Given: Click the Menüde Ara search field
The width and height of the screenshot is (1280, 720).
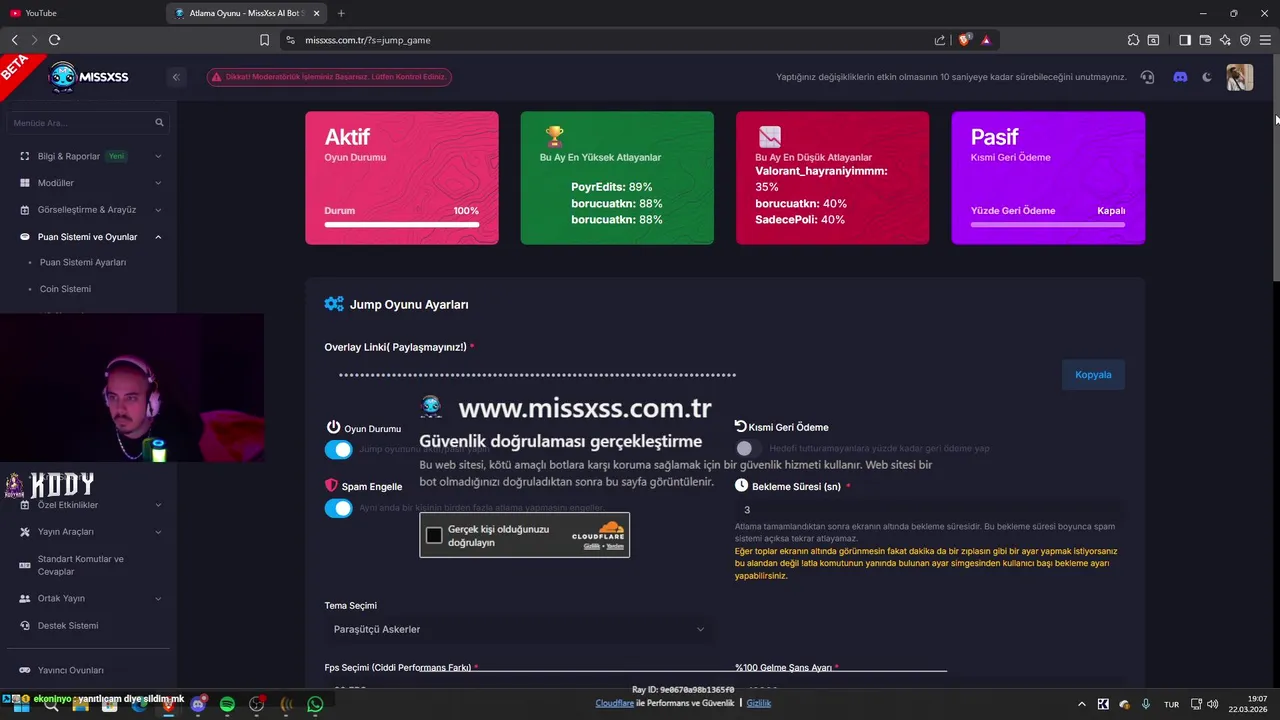Looking at the screenshot, I should click(x=88, y=123).
